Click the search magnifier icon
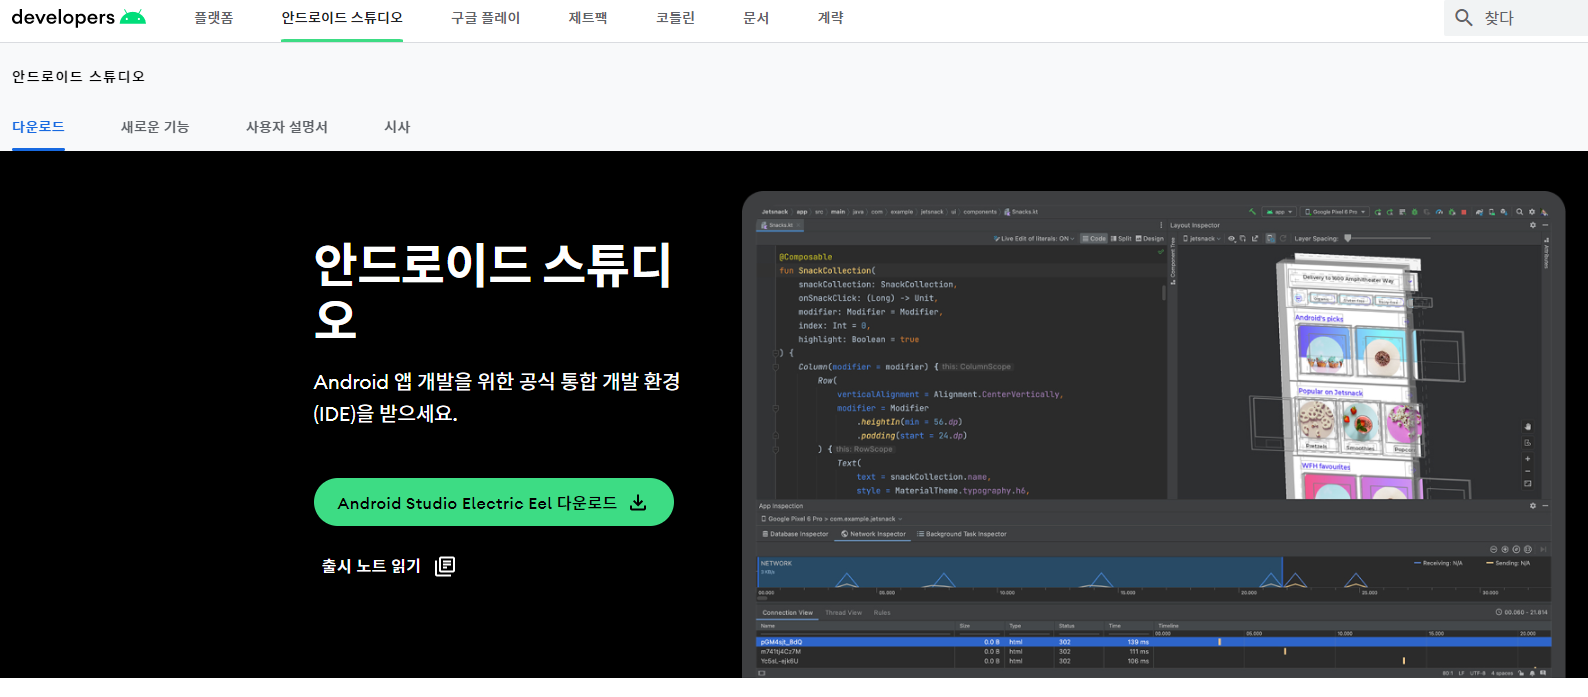 point(1464,18)
